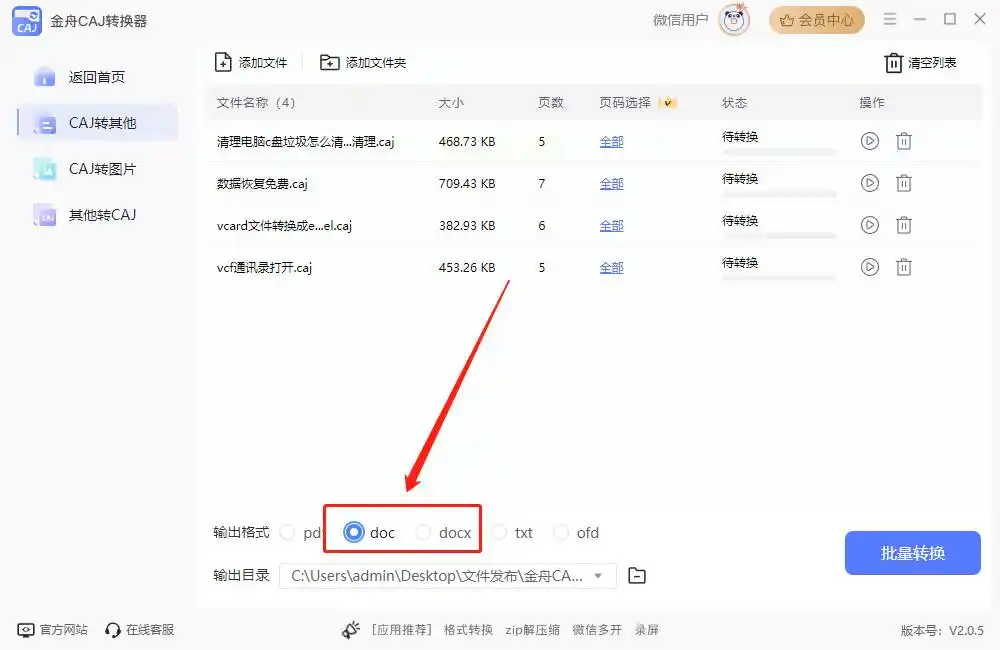Open page selection 全部 for vcard文件转换成 file
The width and height of the screenshot is (1000, 650).
(x=612, y=226)
